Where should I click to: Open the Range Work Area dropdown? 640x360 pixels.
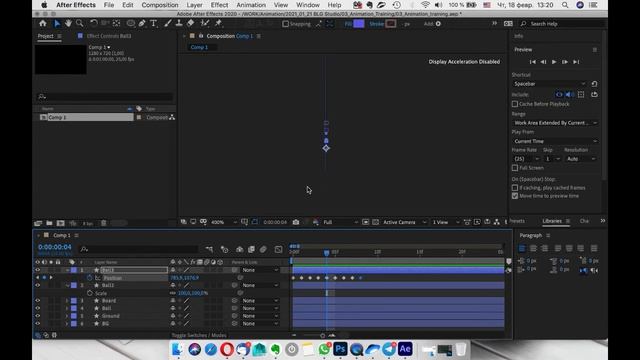coord(555,123)
